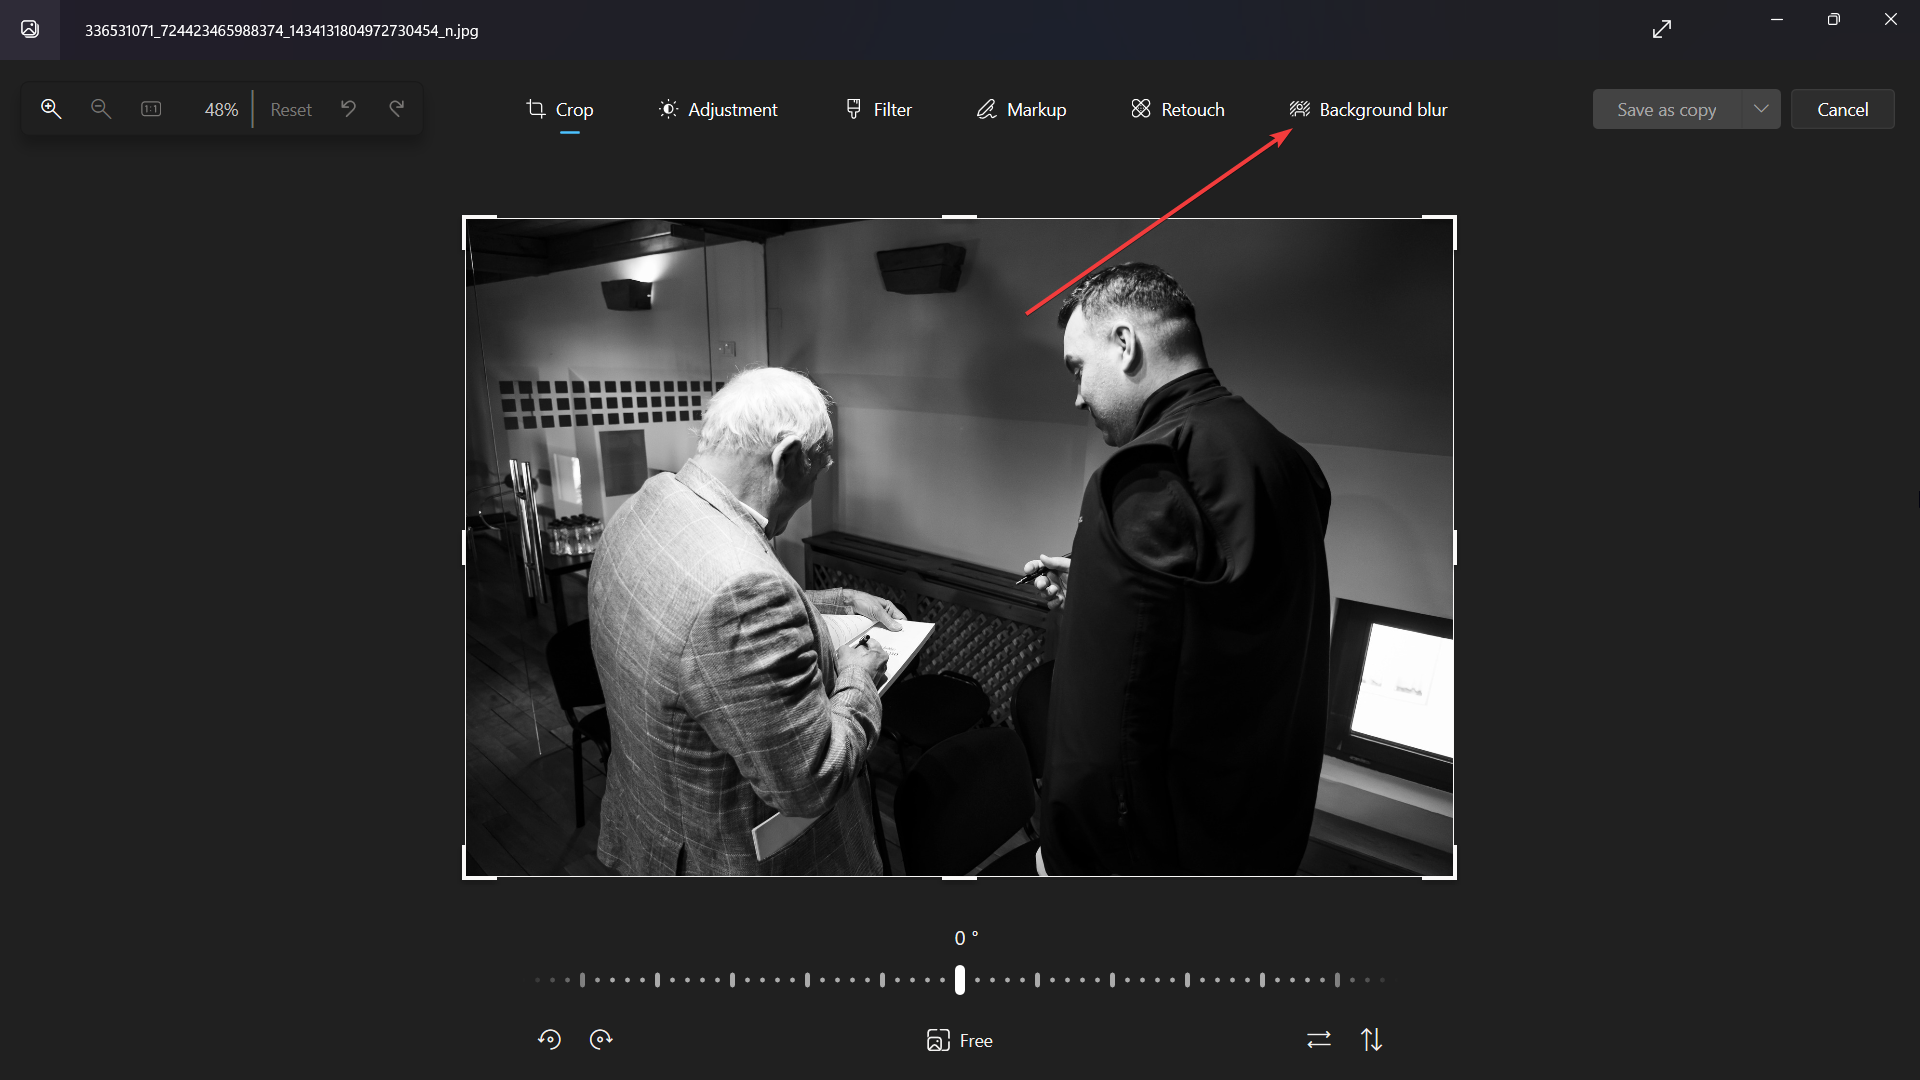The height and width of the screenshot is (1080, 1920).
Task: Open the Markup tool
Action: [x=1021, y=109]
